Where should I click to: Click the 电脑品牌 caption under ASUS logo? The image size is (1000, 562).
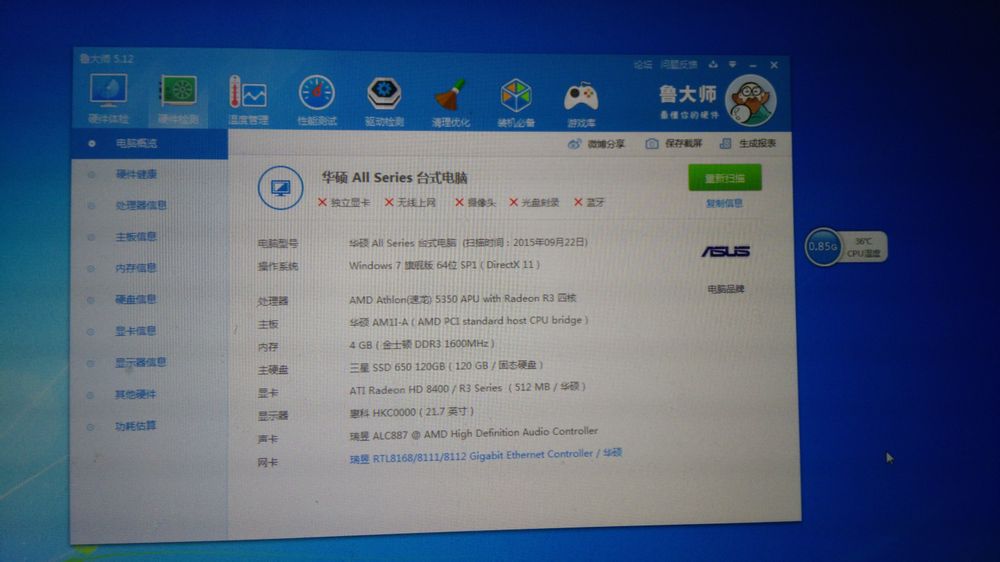coord(726,290)
